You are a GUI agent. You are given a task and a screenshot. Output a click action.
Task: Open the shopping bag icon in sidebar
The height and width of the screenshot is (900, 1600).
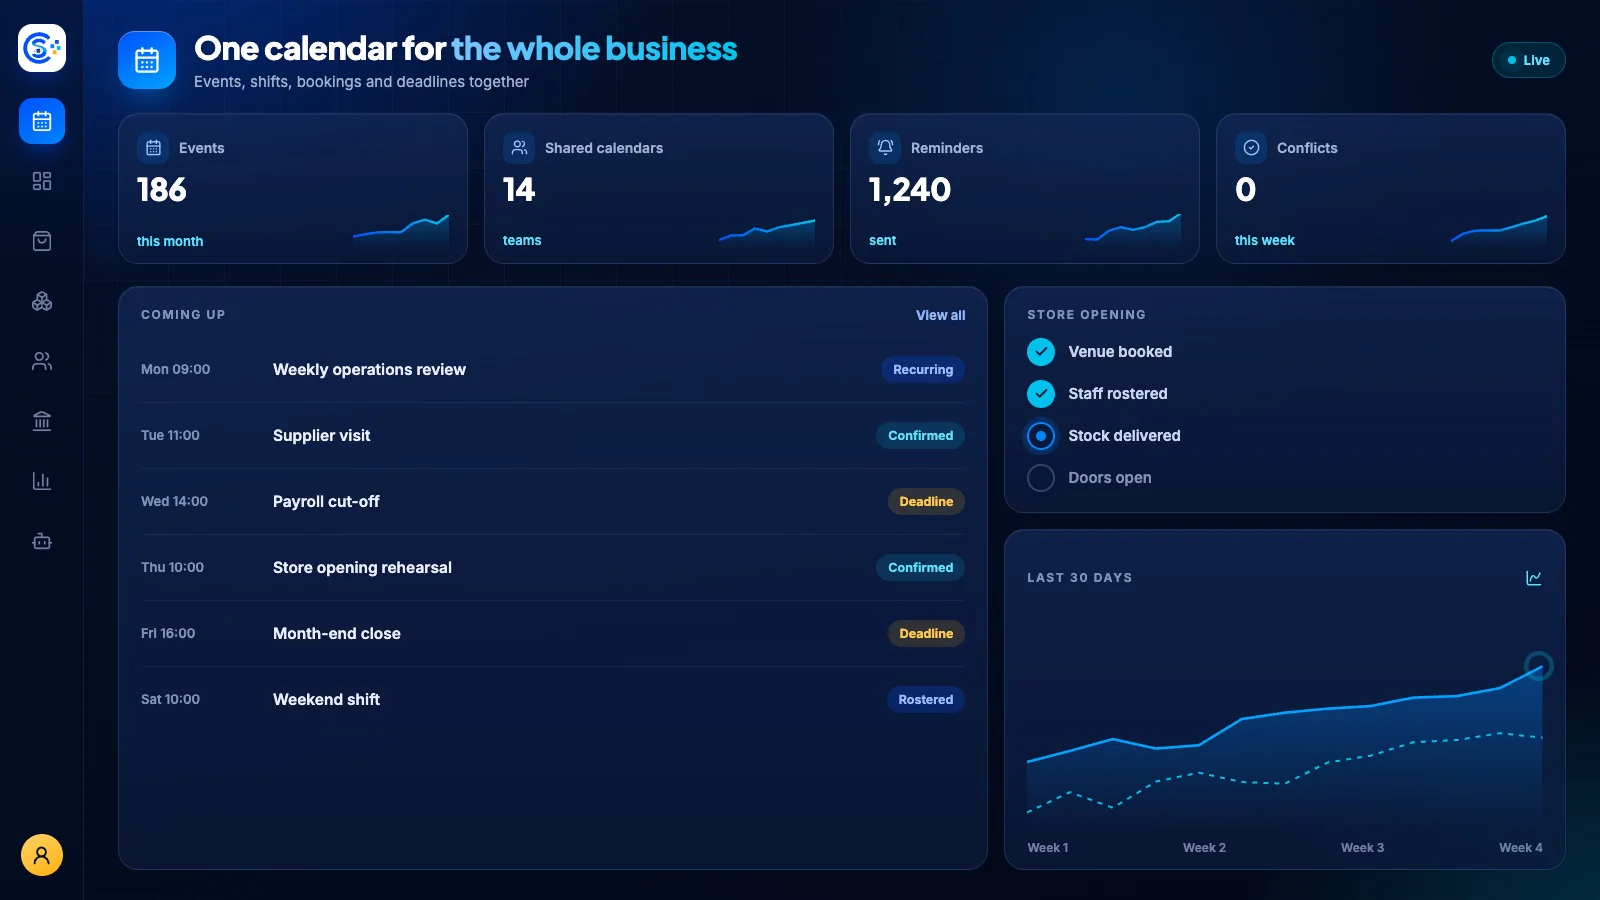tap(42, 241)
